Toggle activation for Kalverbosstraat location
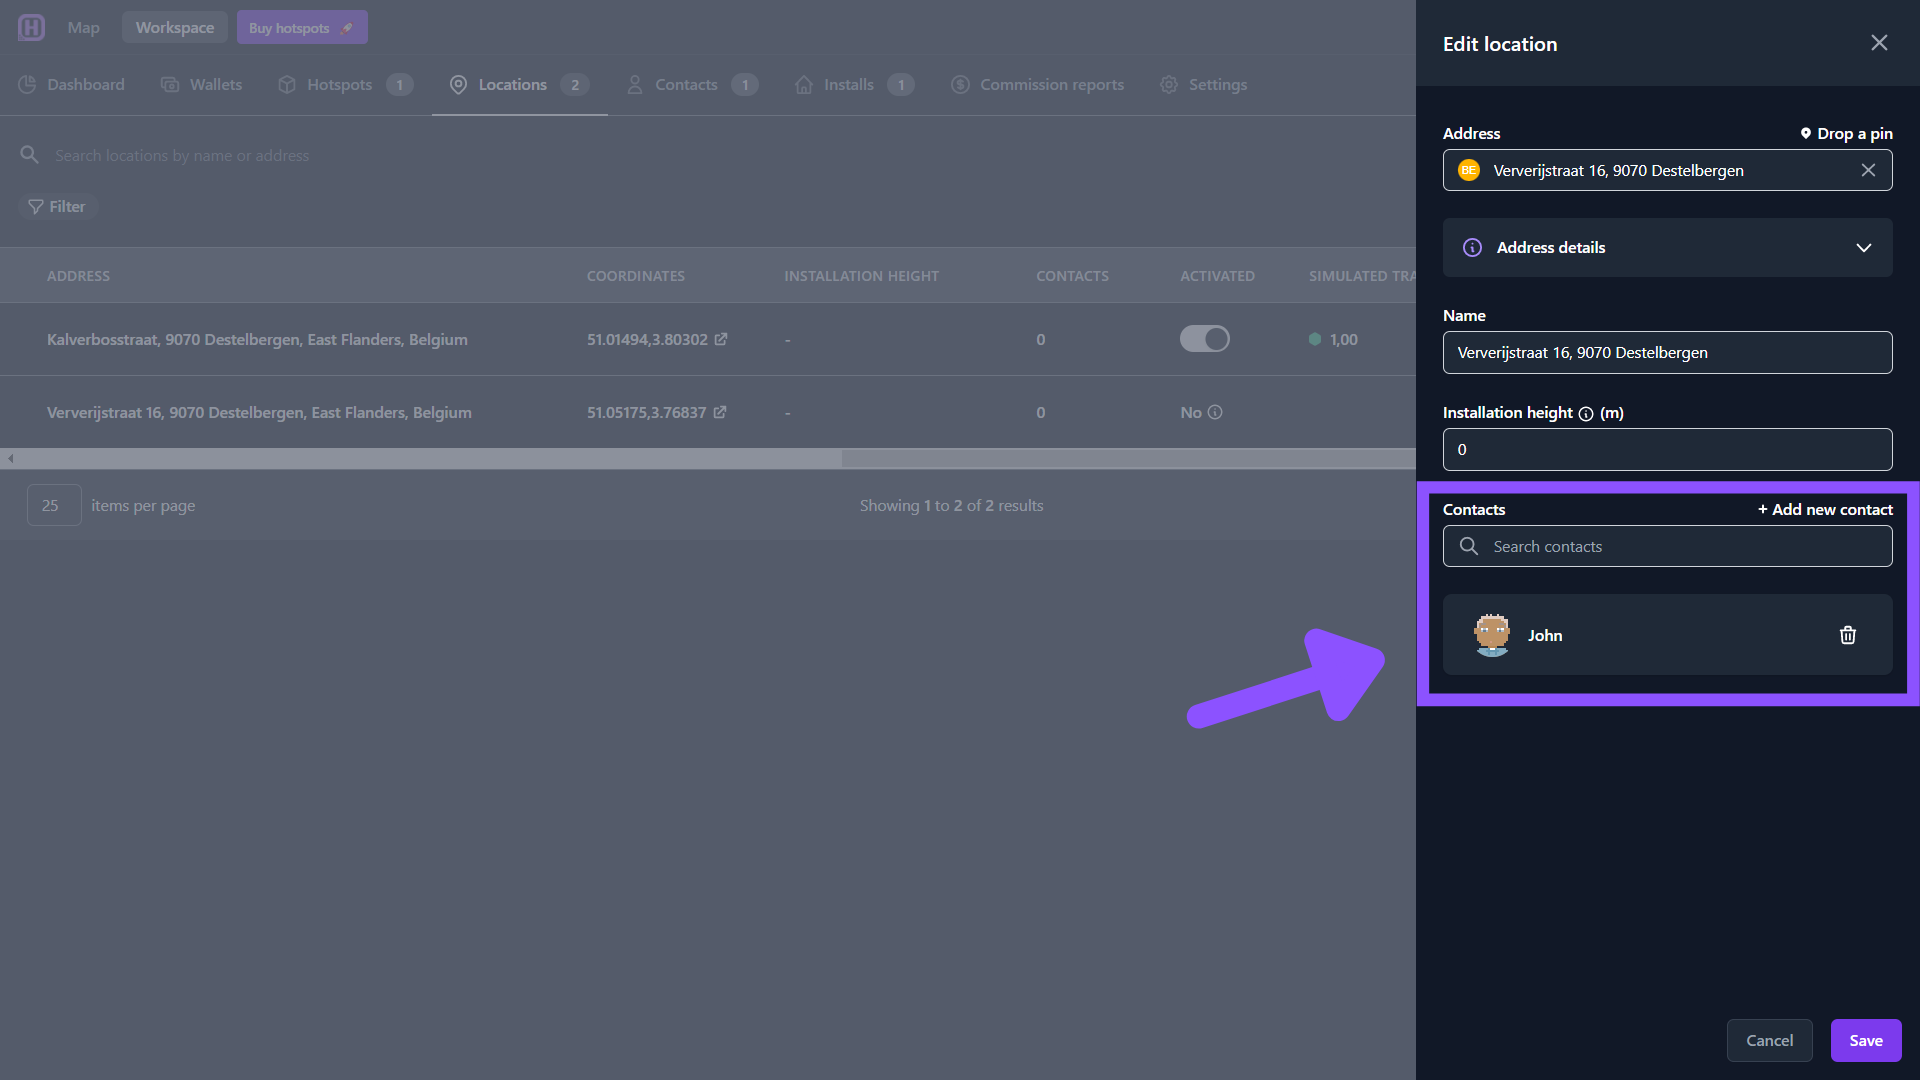 (1205, 339)
